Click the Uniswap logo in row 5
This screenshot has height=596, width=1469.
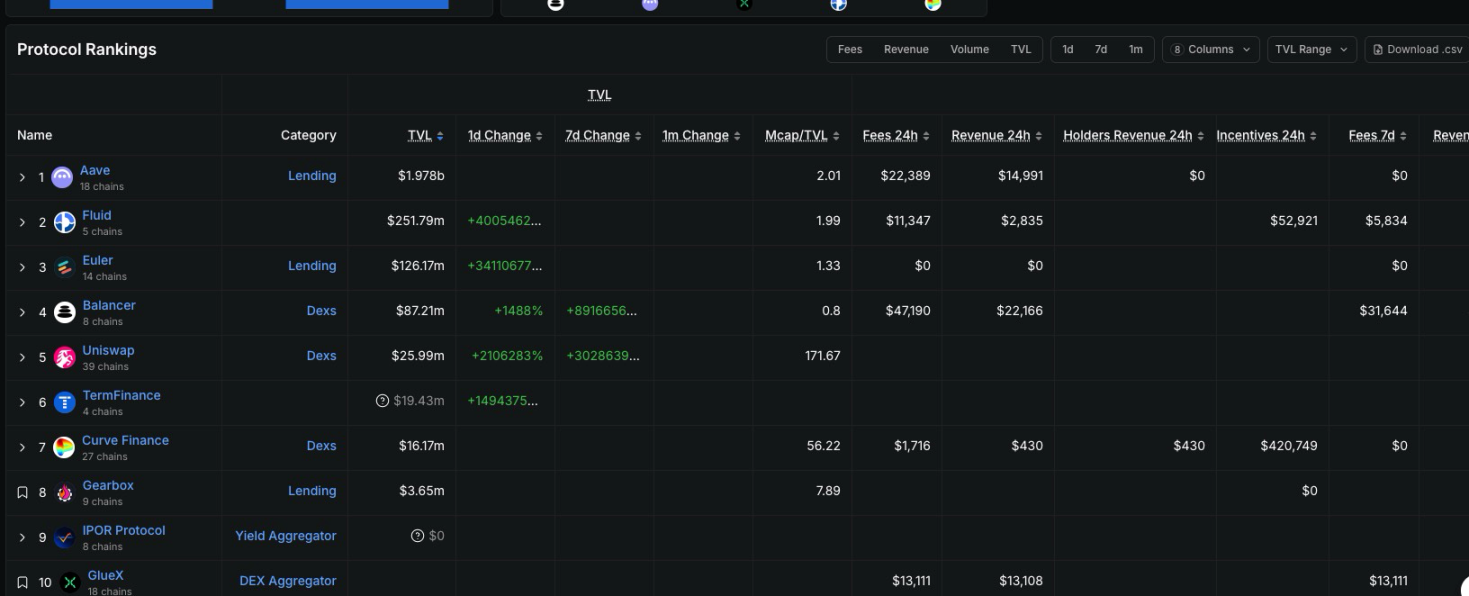click(65, 356)
